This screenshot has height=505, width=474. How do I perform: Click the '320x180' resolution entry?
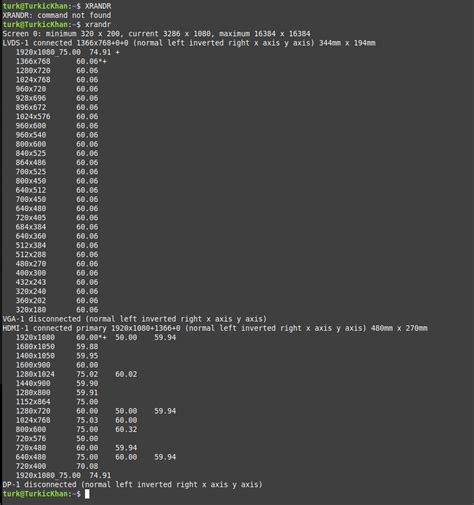click(31, 310)
